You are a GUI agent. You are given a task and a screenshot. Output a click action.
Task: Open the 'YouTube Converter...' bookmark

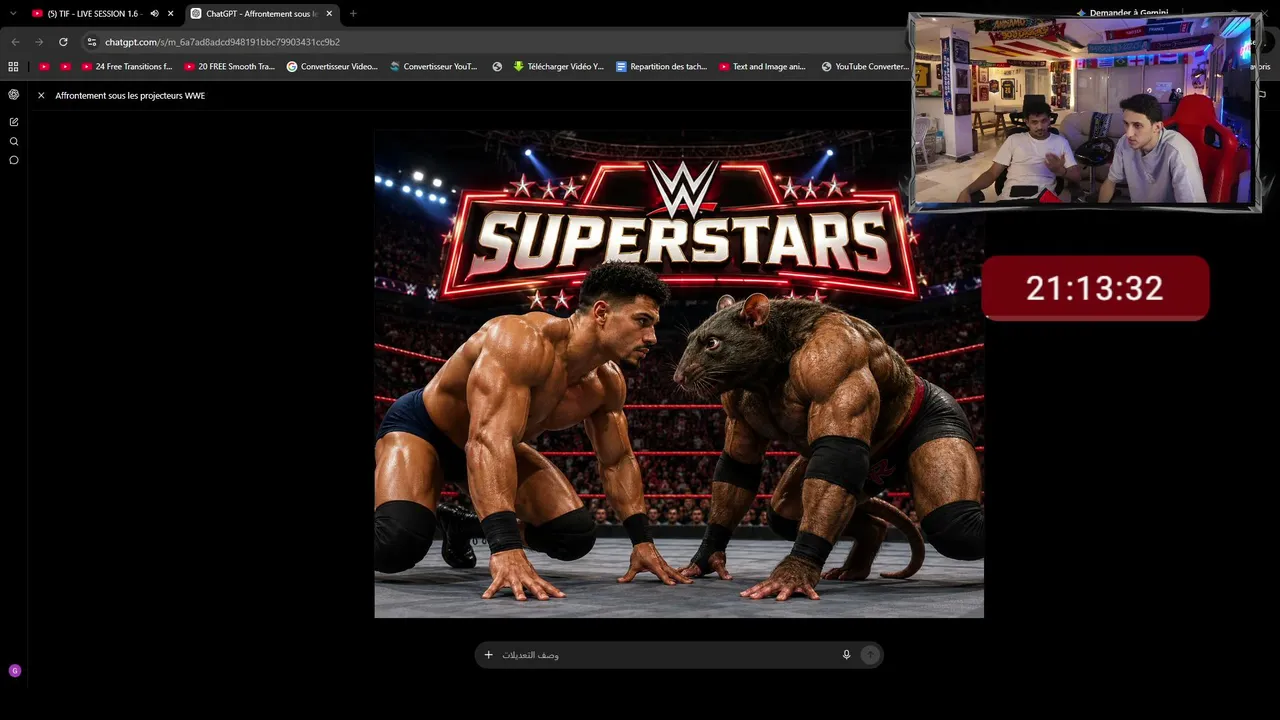865,67
